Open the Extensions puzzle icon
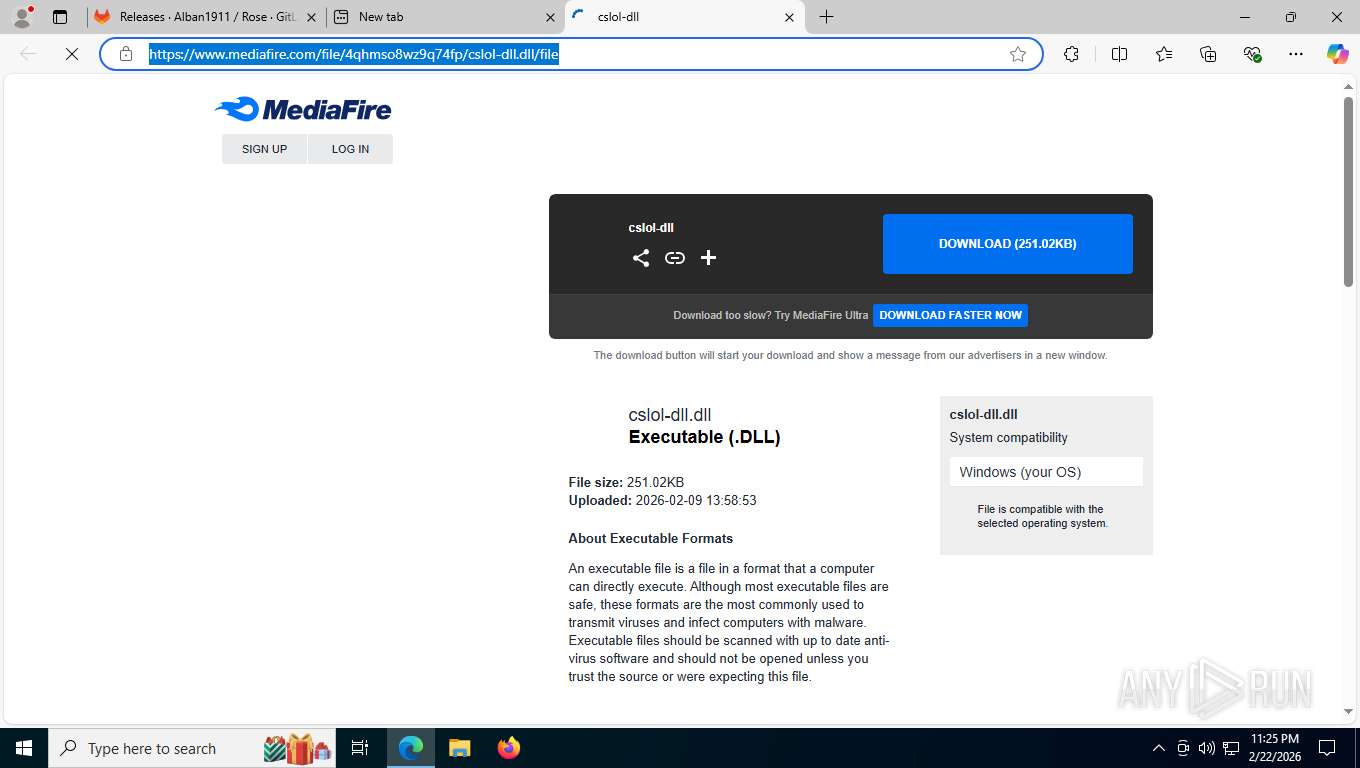The image size is (1360, 768). coord(1071,54)
